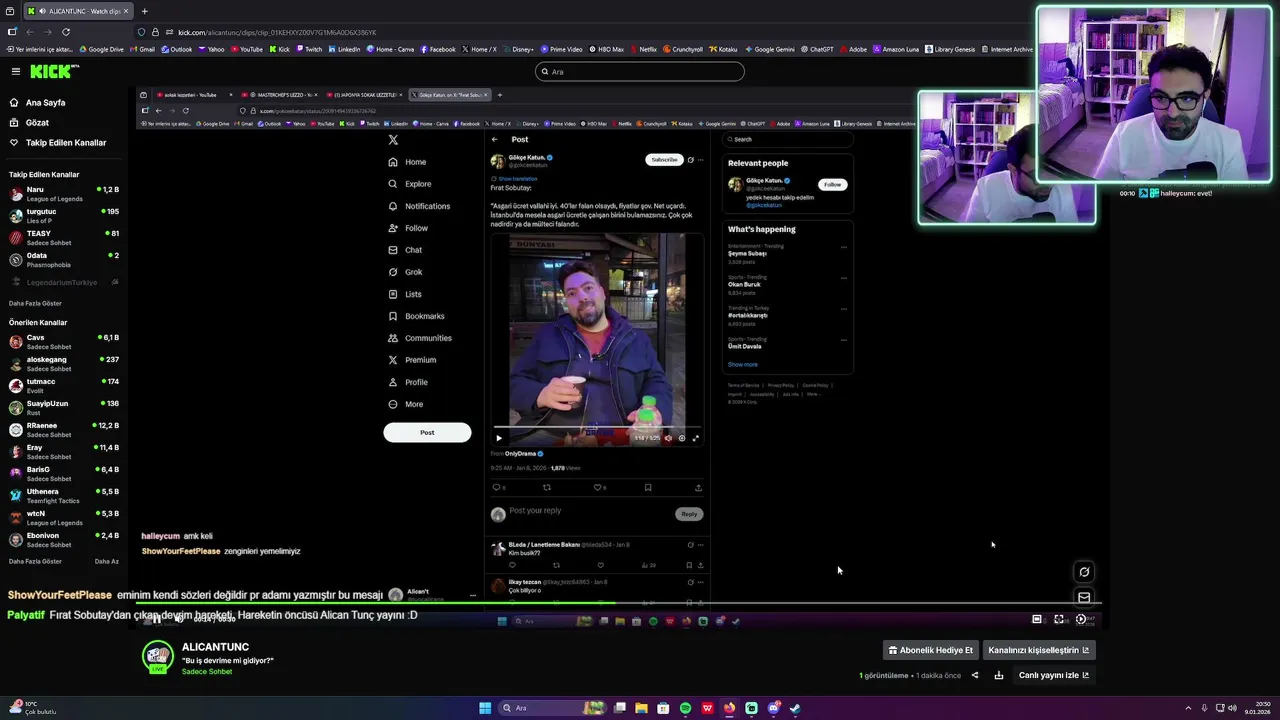This screenshot has width=1280, height=720.
Task: Open Cavs recommended channel
Action: click(x=64, y=342)
